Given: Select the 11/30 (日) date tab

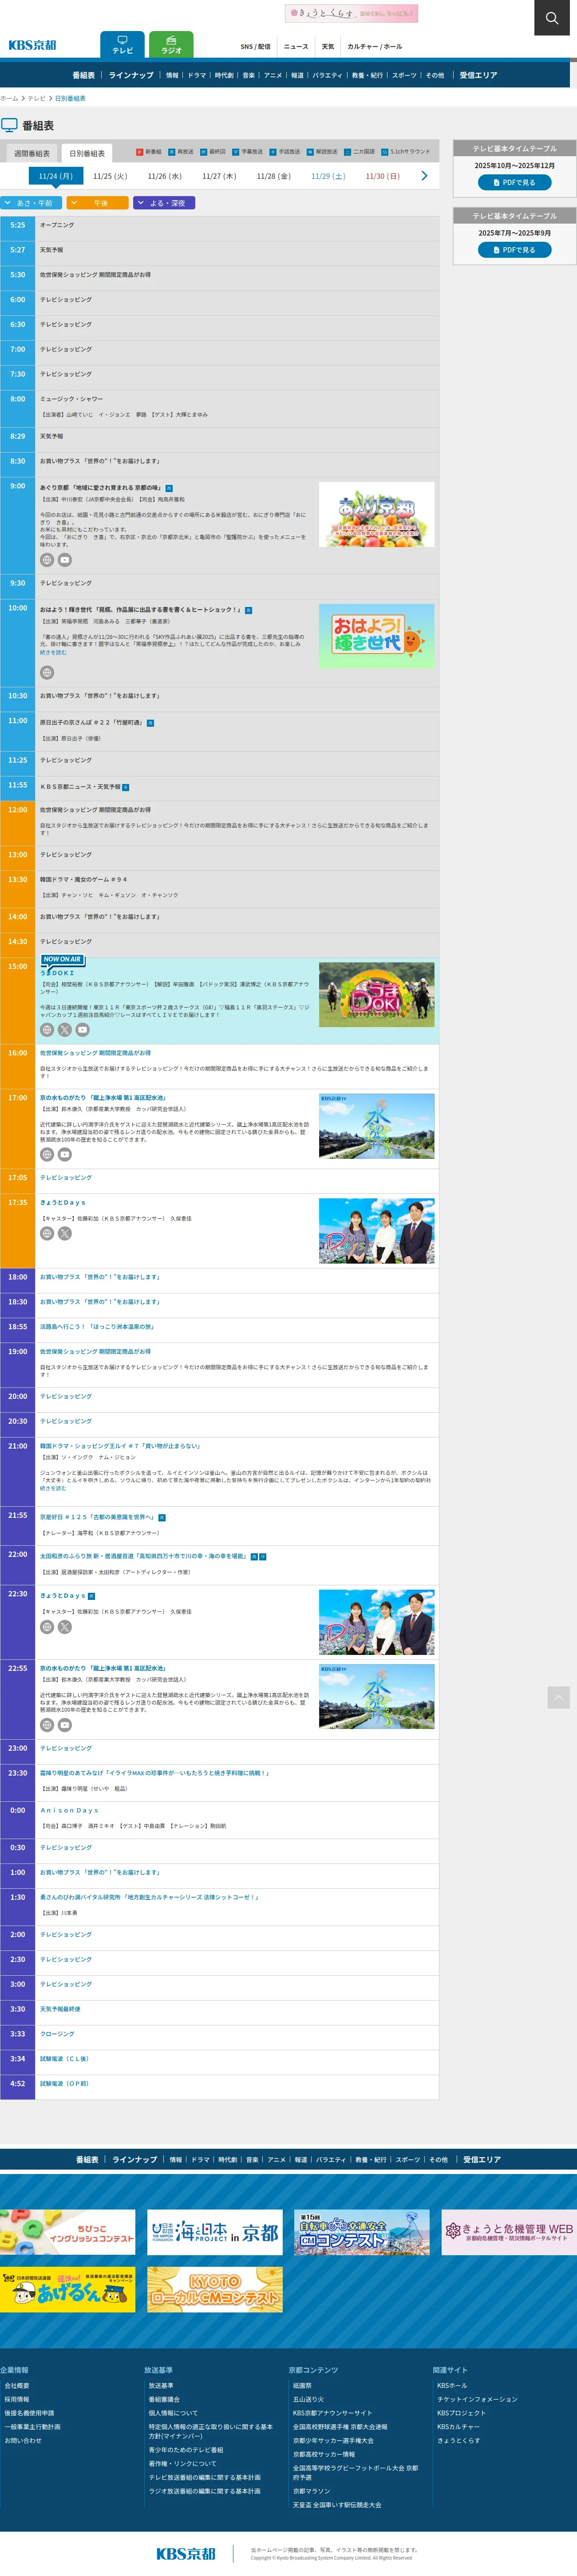Looking at the screenshot, I should 382,176.
